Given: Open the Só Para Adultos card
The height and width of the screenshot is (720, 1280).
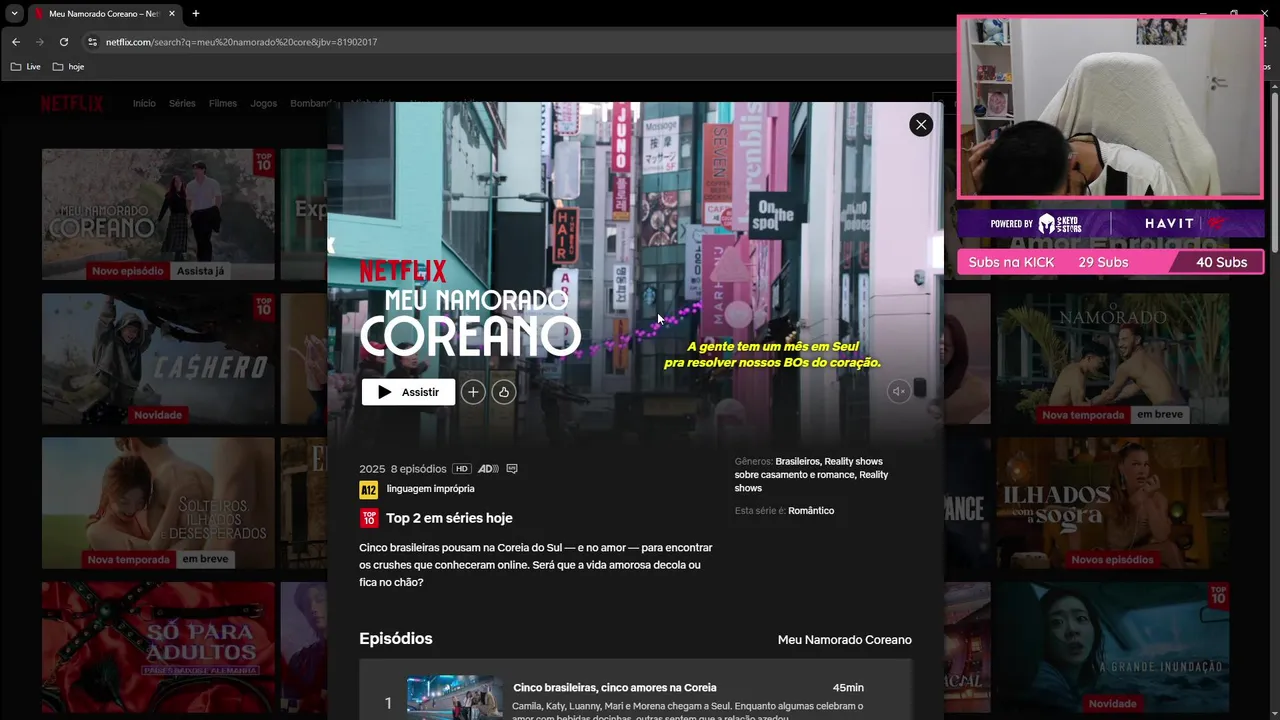Looking at the screenshot, I should tap(158, 646).
